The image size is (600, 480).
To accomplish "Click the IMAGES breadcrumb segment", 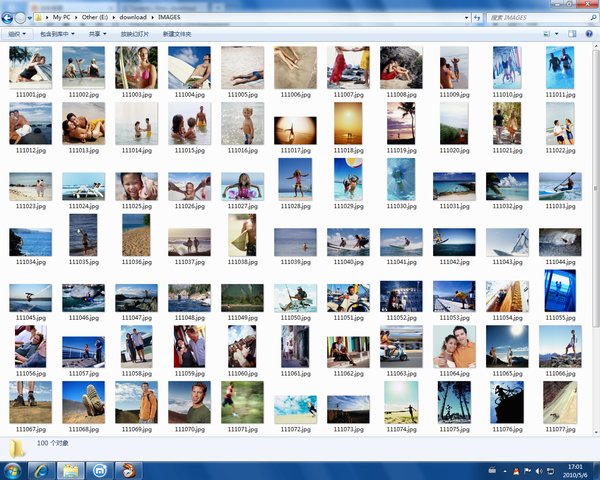I will [x=169, y=17].
